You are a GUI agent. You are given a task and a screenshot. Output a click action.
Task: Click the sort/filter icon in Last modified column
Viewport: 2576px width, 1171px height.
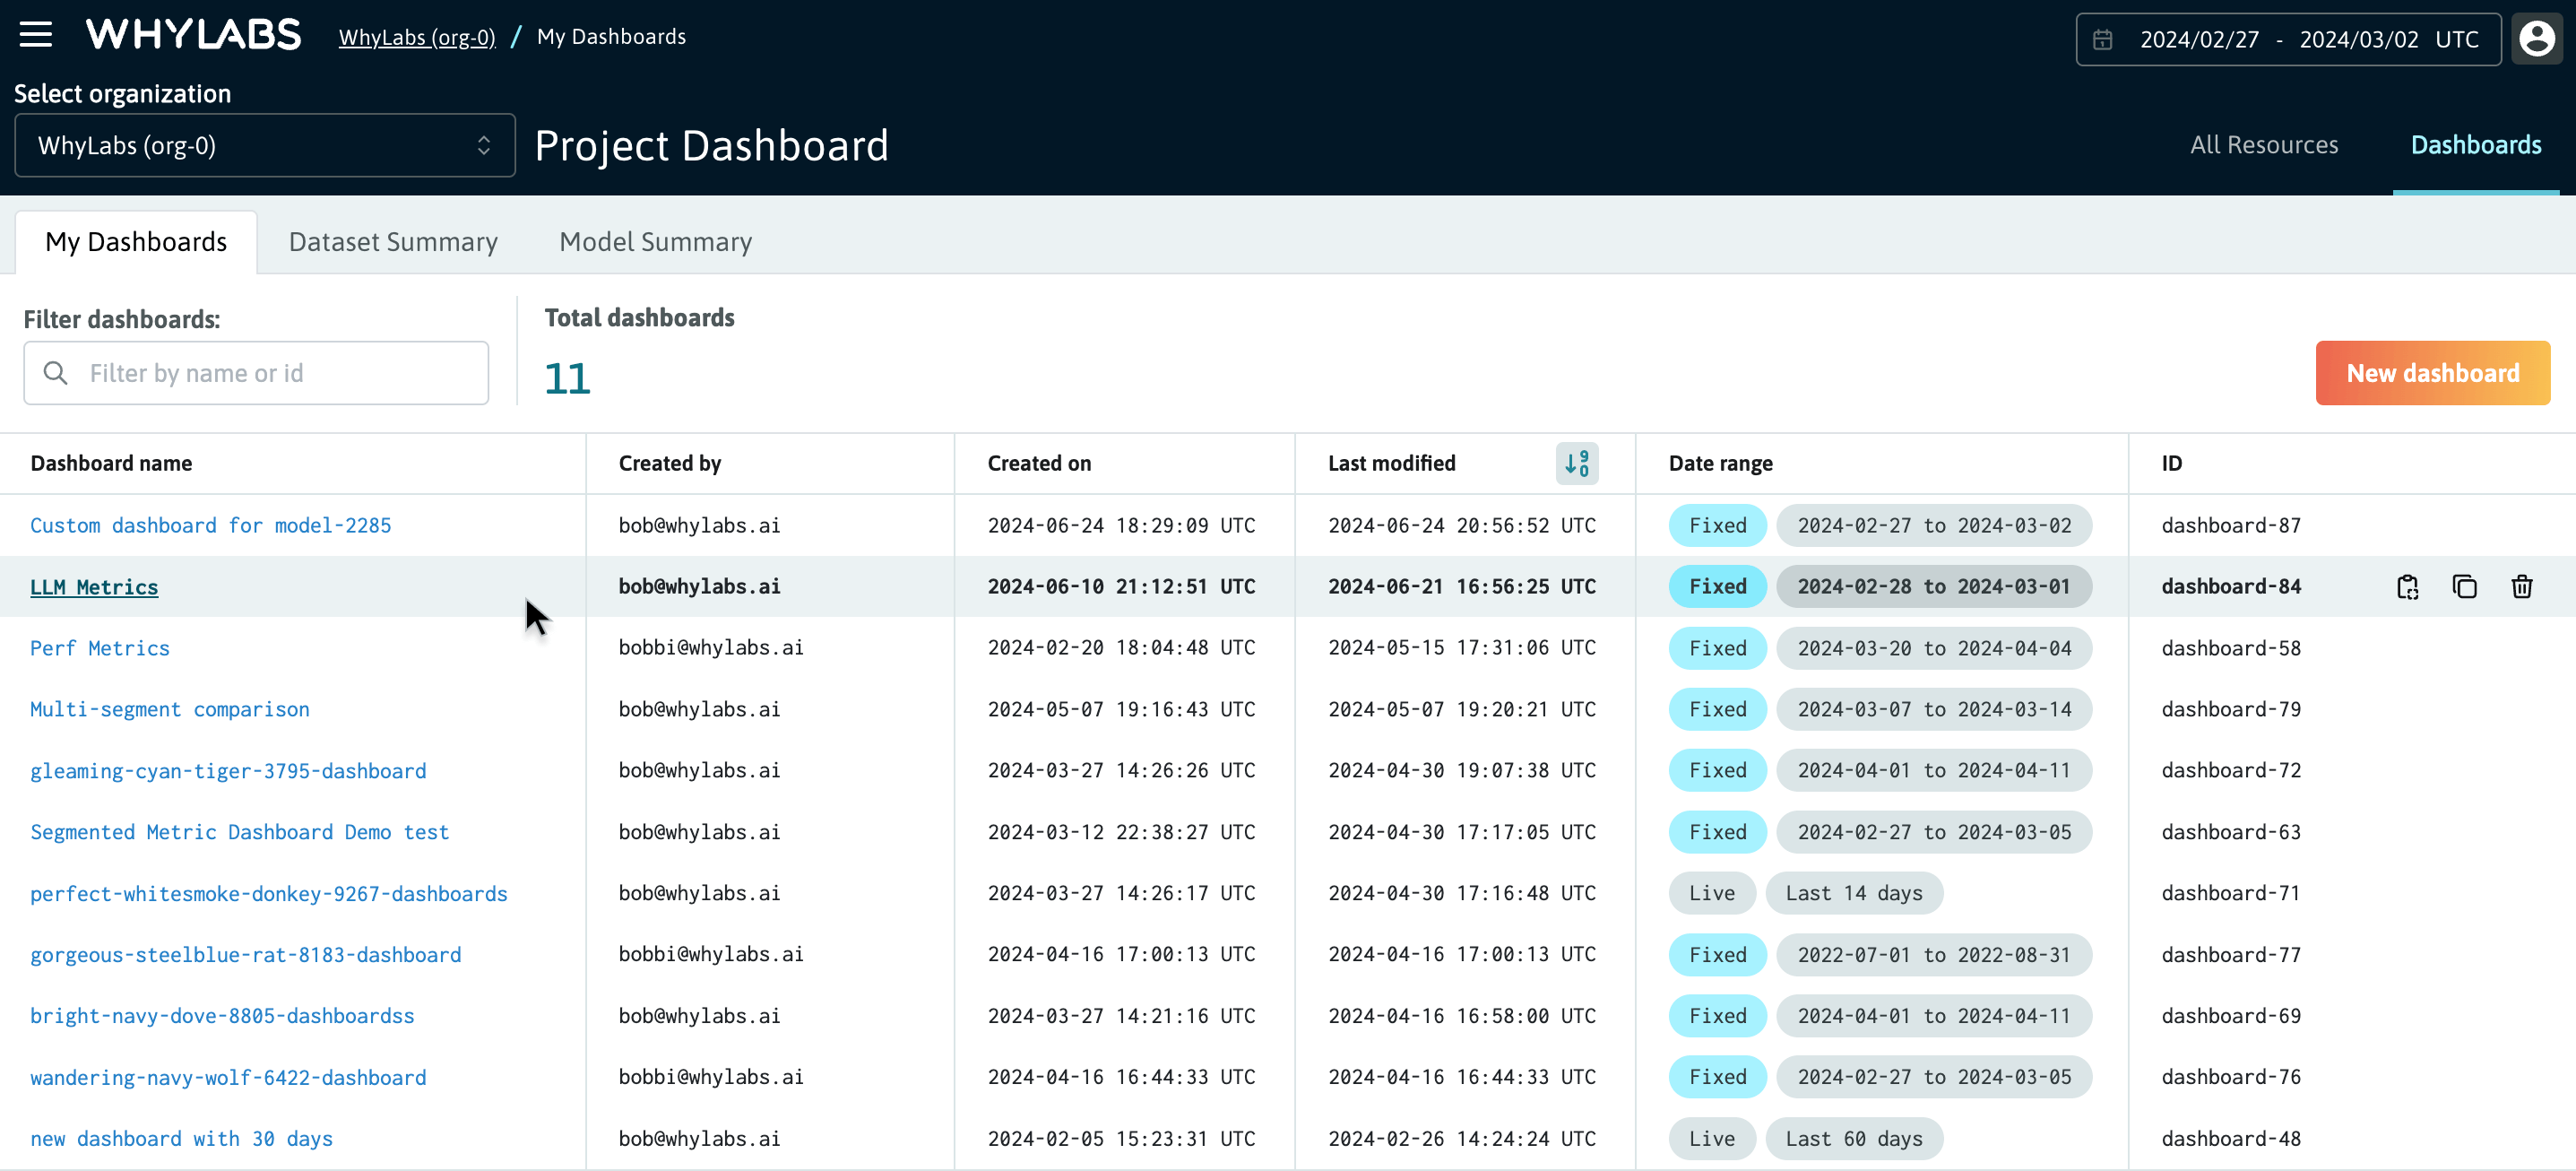(1578, 462)
